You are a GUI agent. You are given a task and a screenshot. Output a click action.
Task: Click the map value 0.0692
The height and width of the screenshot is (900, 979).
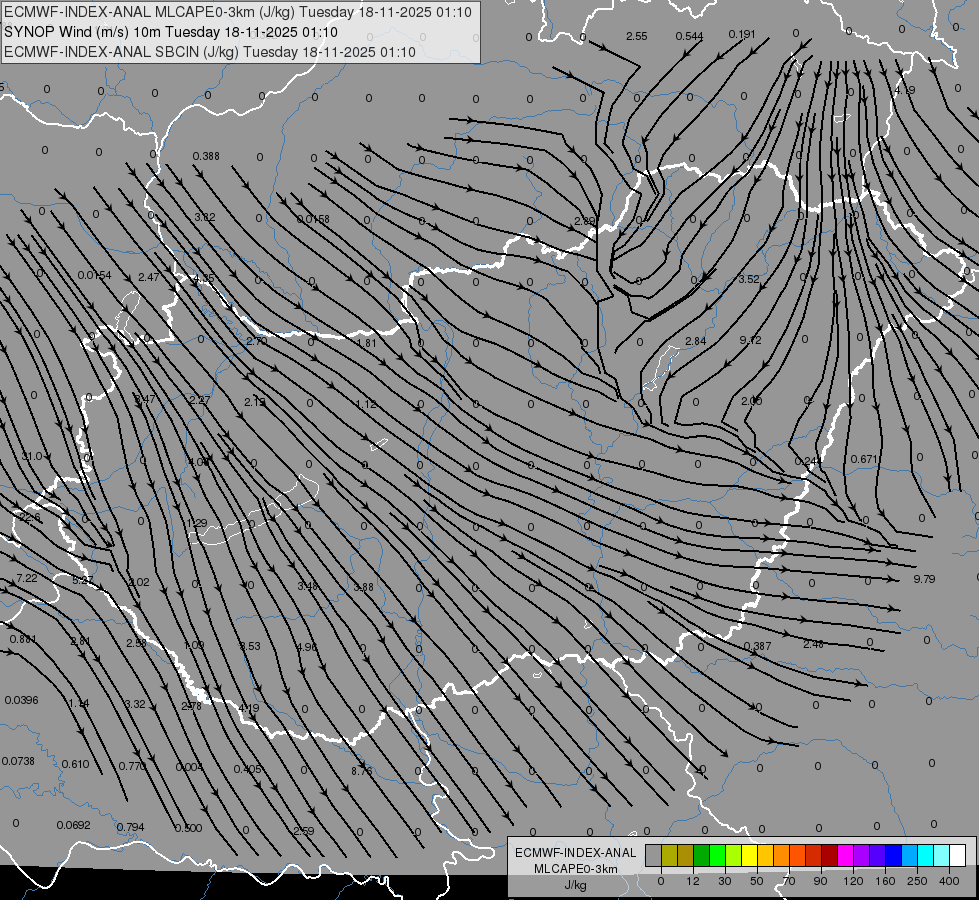click(x=74, y=825)
